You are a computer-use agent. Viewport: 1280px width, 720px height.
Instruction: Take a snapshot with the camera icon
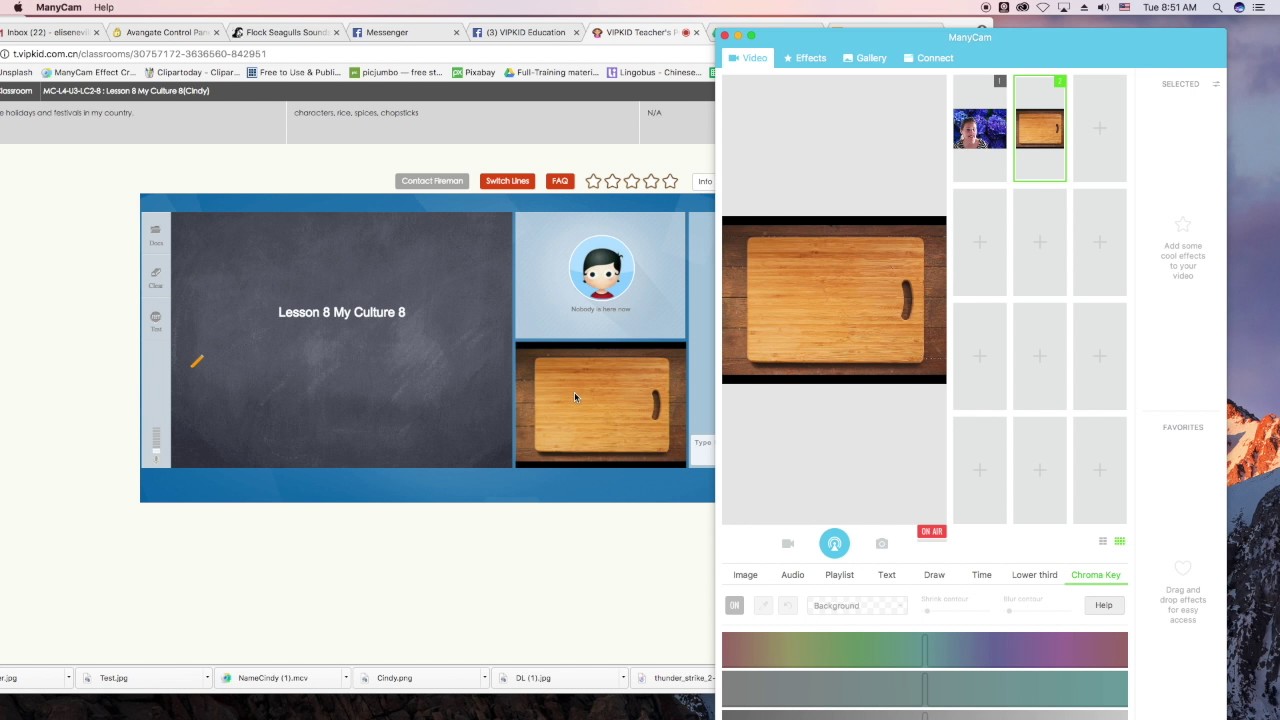(881, 544)
